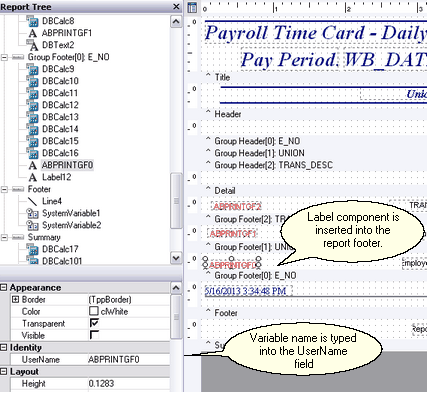430x395 pixels.
Task: Click the Header band bar
Action: tap(314, 114)
